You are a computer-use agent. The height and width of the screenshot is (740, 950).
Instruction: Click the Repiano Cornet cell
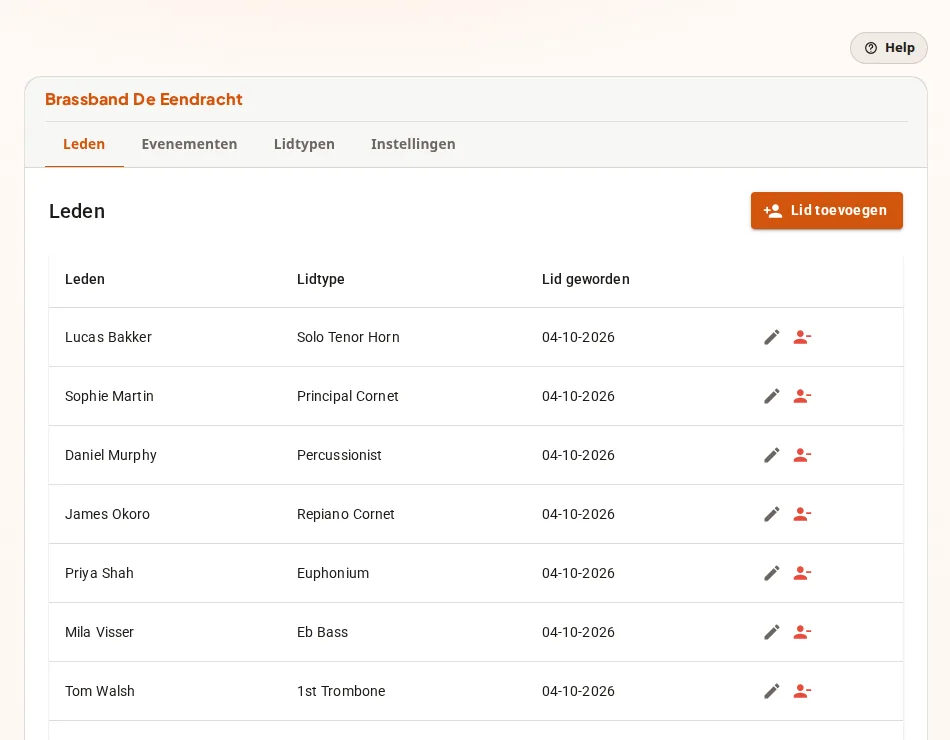pos(345,514)
